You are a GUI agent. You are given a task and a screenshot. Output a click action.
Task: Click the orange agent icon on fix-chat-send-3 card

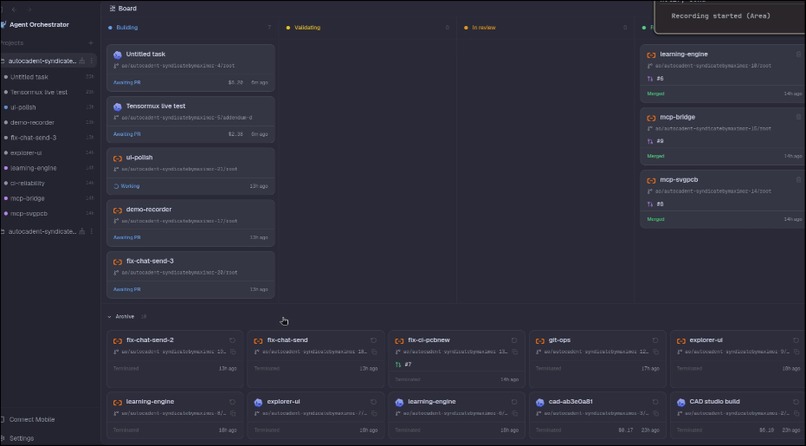pyautogui.click(x=117, y=262)
